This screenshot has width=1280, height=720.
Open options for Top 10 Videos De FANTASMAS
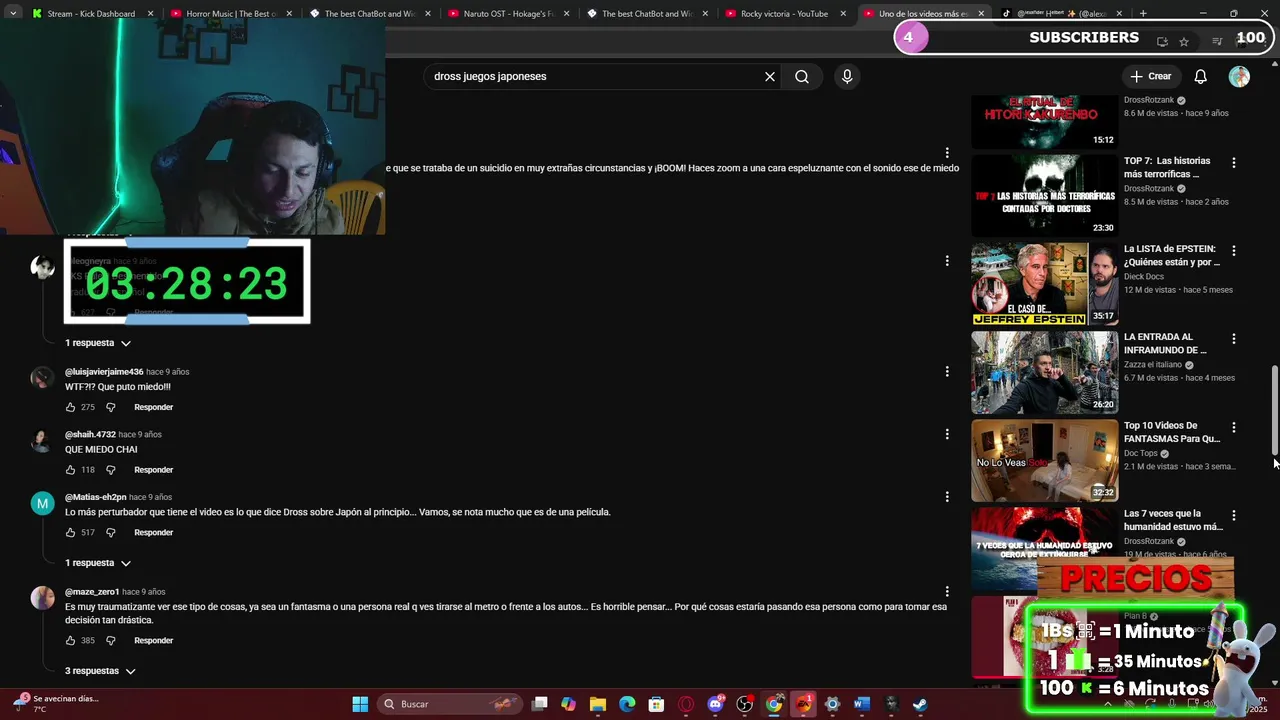tap(1233, 427)
